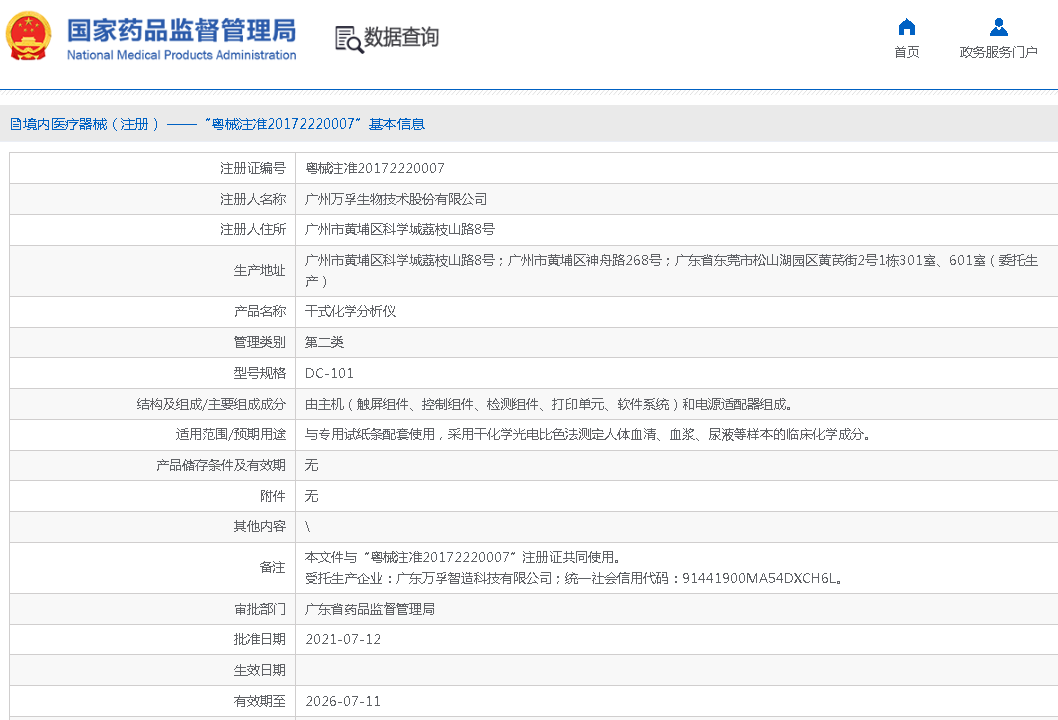This screenshot has height=720, width=1058.
Task: Select the backslash value for 其他内容
Action: (308, 527)
